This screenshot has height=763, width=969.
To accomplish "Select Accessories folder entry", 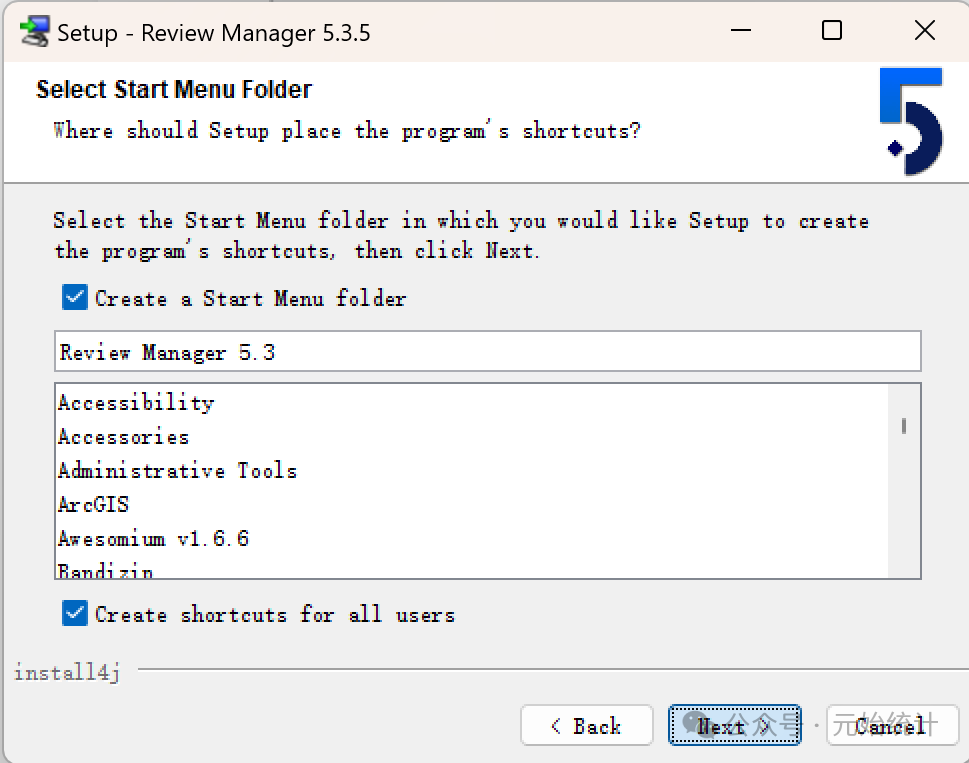I will 123,437.
